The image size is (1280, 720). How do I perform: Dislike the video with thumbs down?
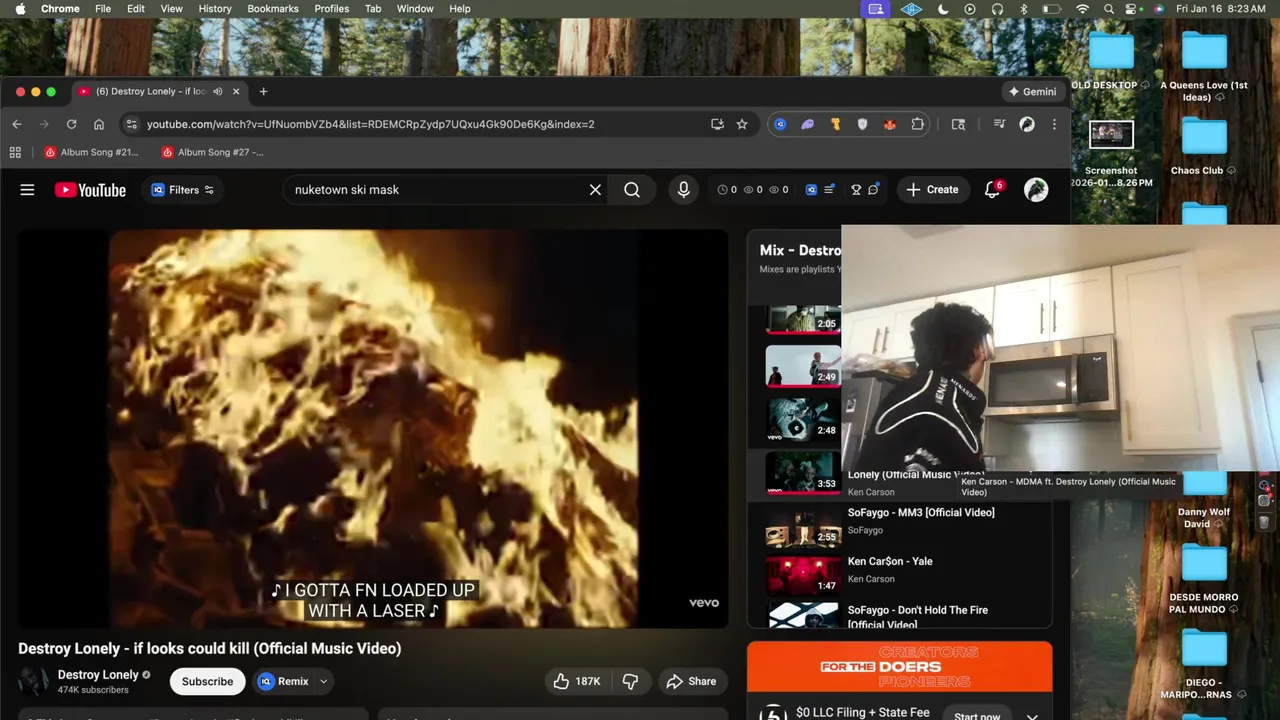coord(630,681)
